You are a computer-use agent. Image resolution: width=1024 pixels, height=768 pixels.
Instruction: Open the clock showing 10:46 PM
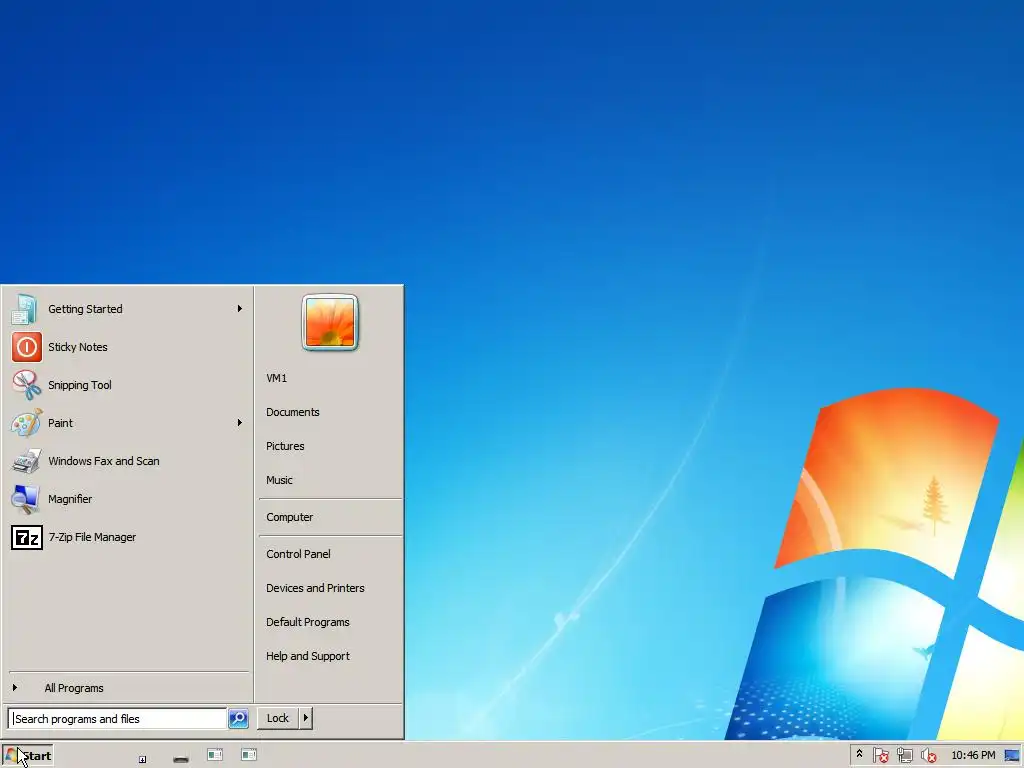(x=973, y=755)
